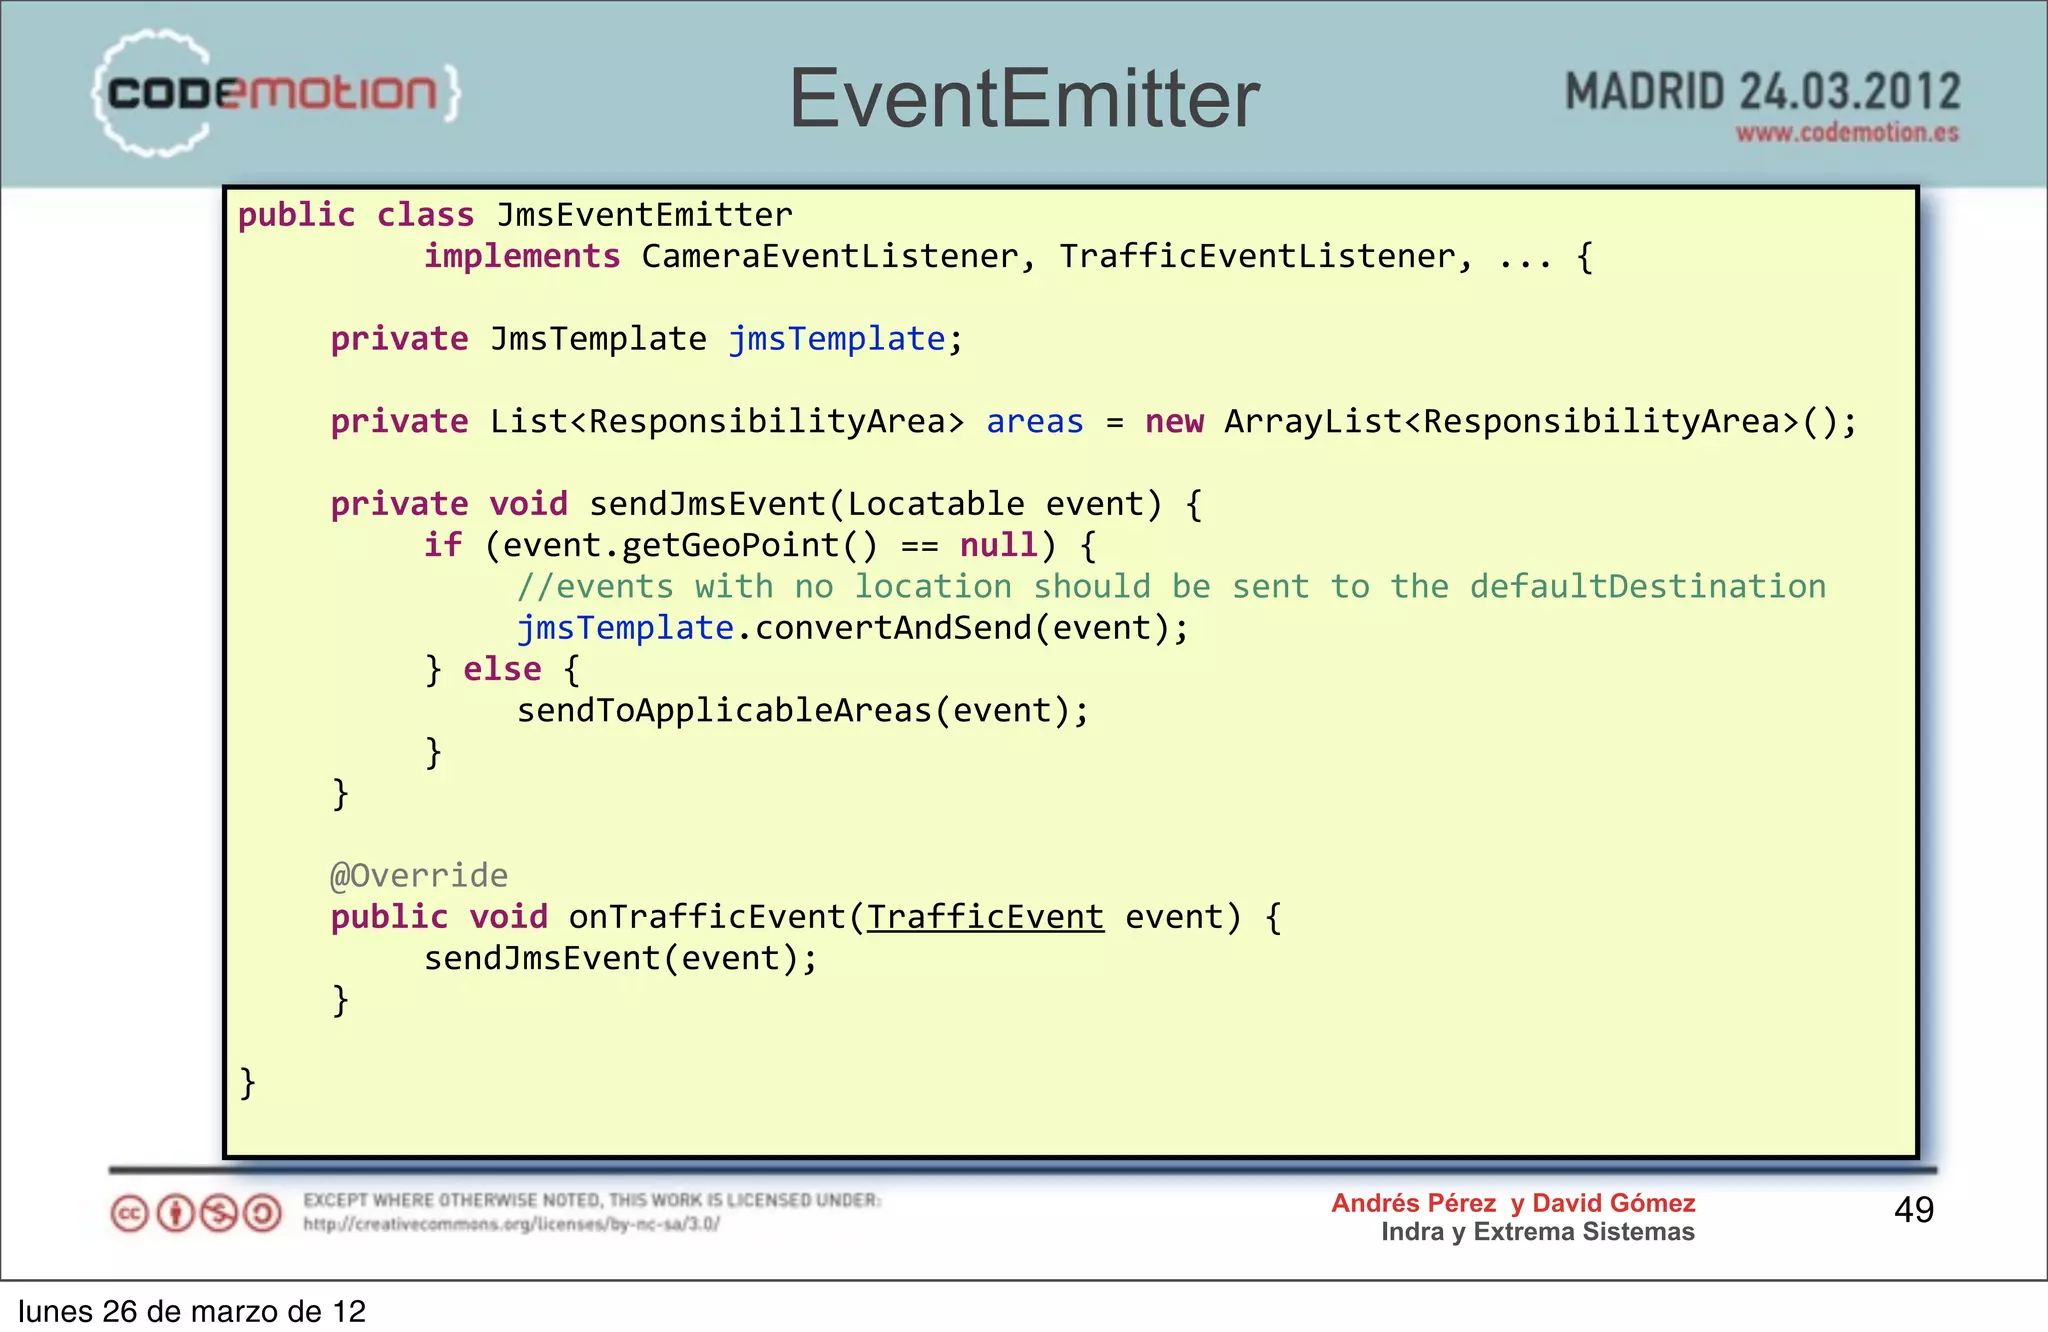
Task: Click the green defaultDestination comment line
Action: point(1171,587)
